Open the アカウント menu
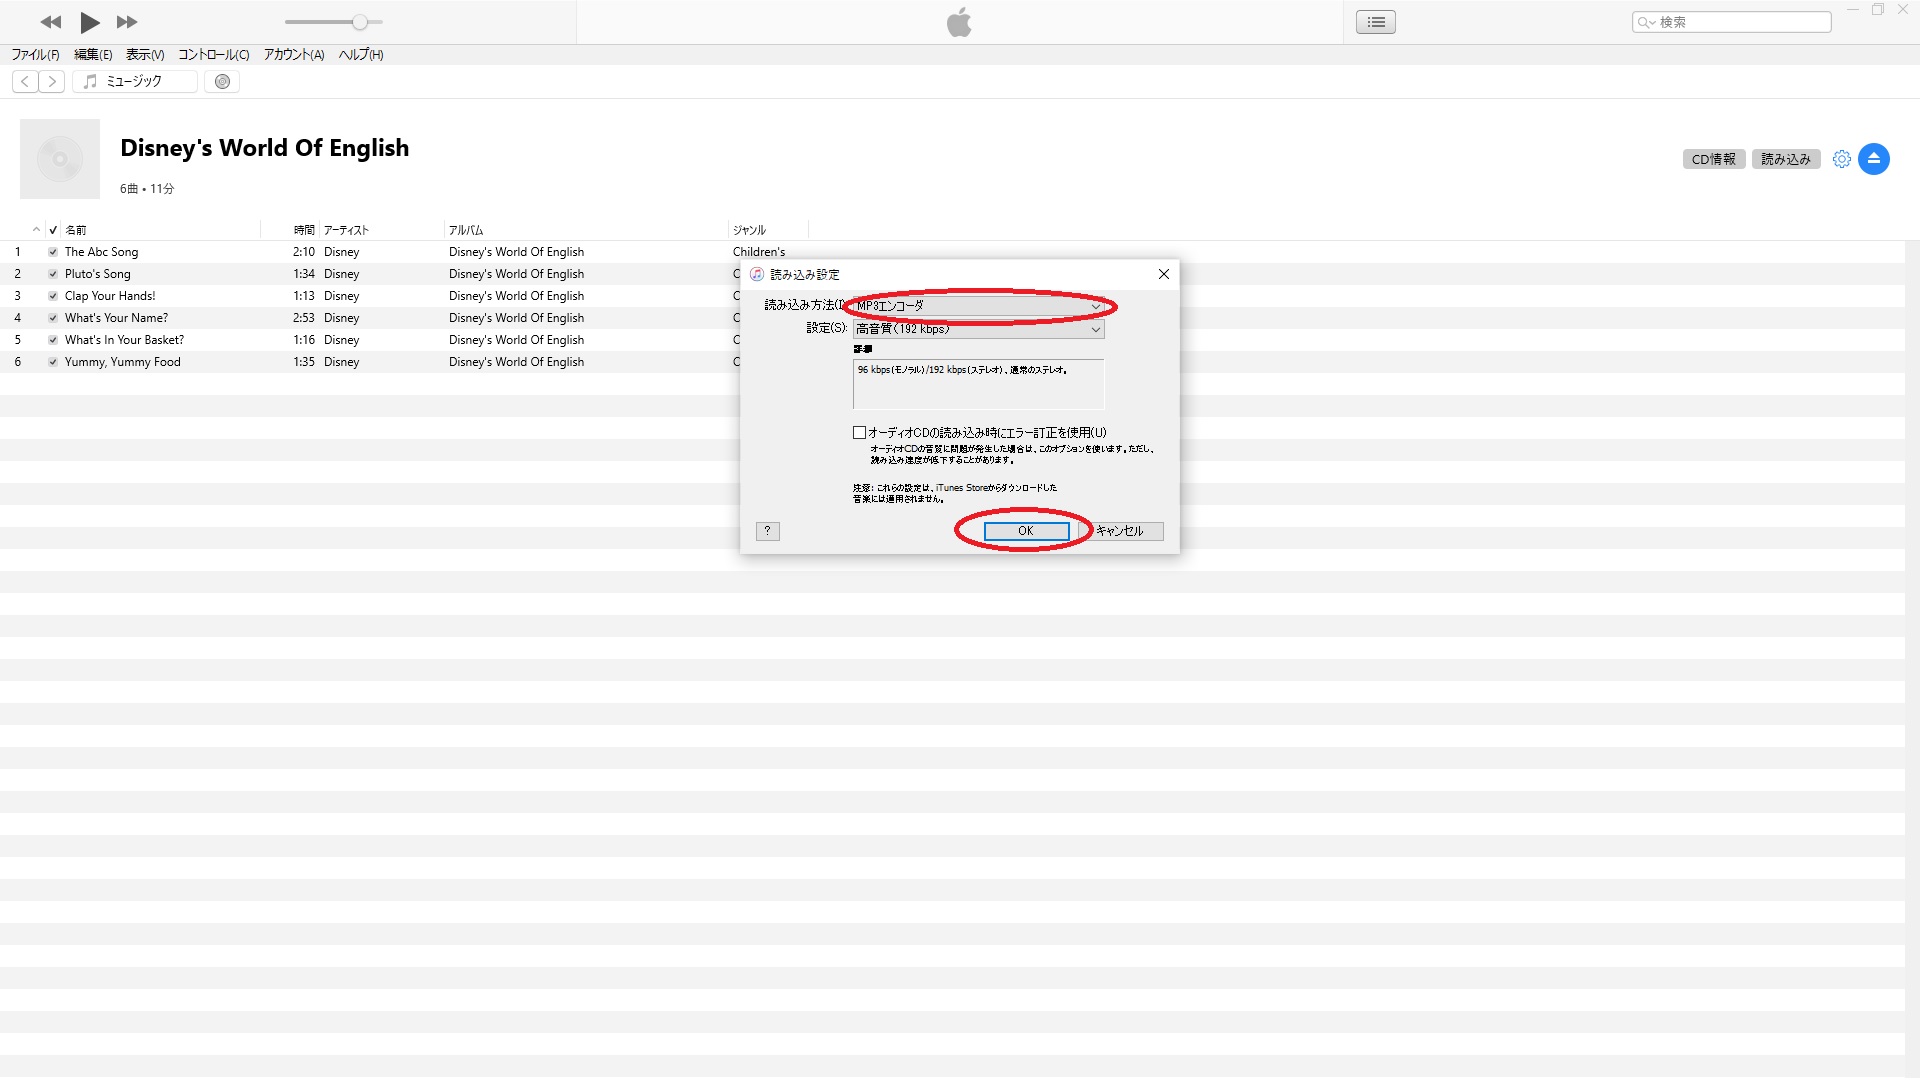This screenshot has height=1080, width=1920. coord(294,55)
